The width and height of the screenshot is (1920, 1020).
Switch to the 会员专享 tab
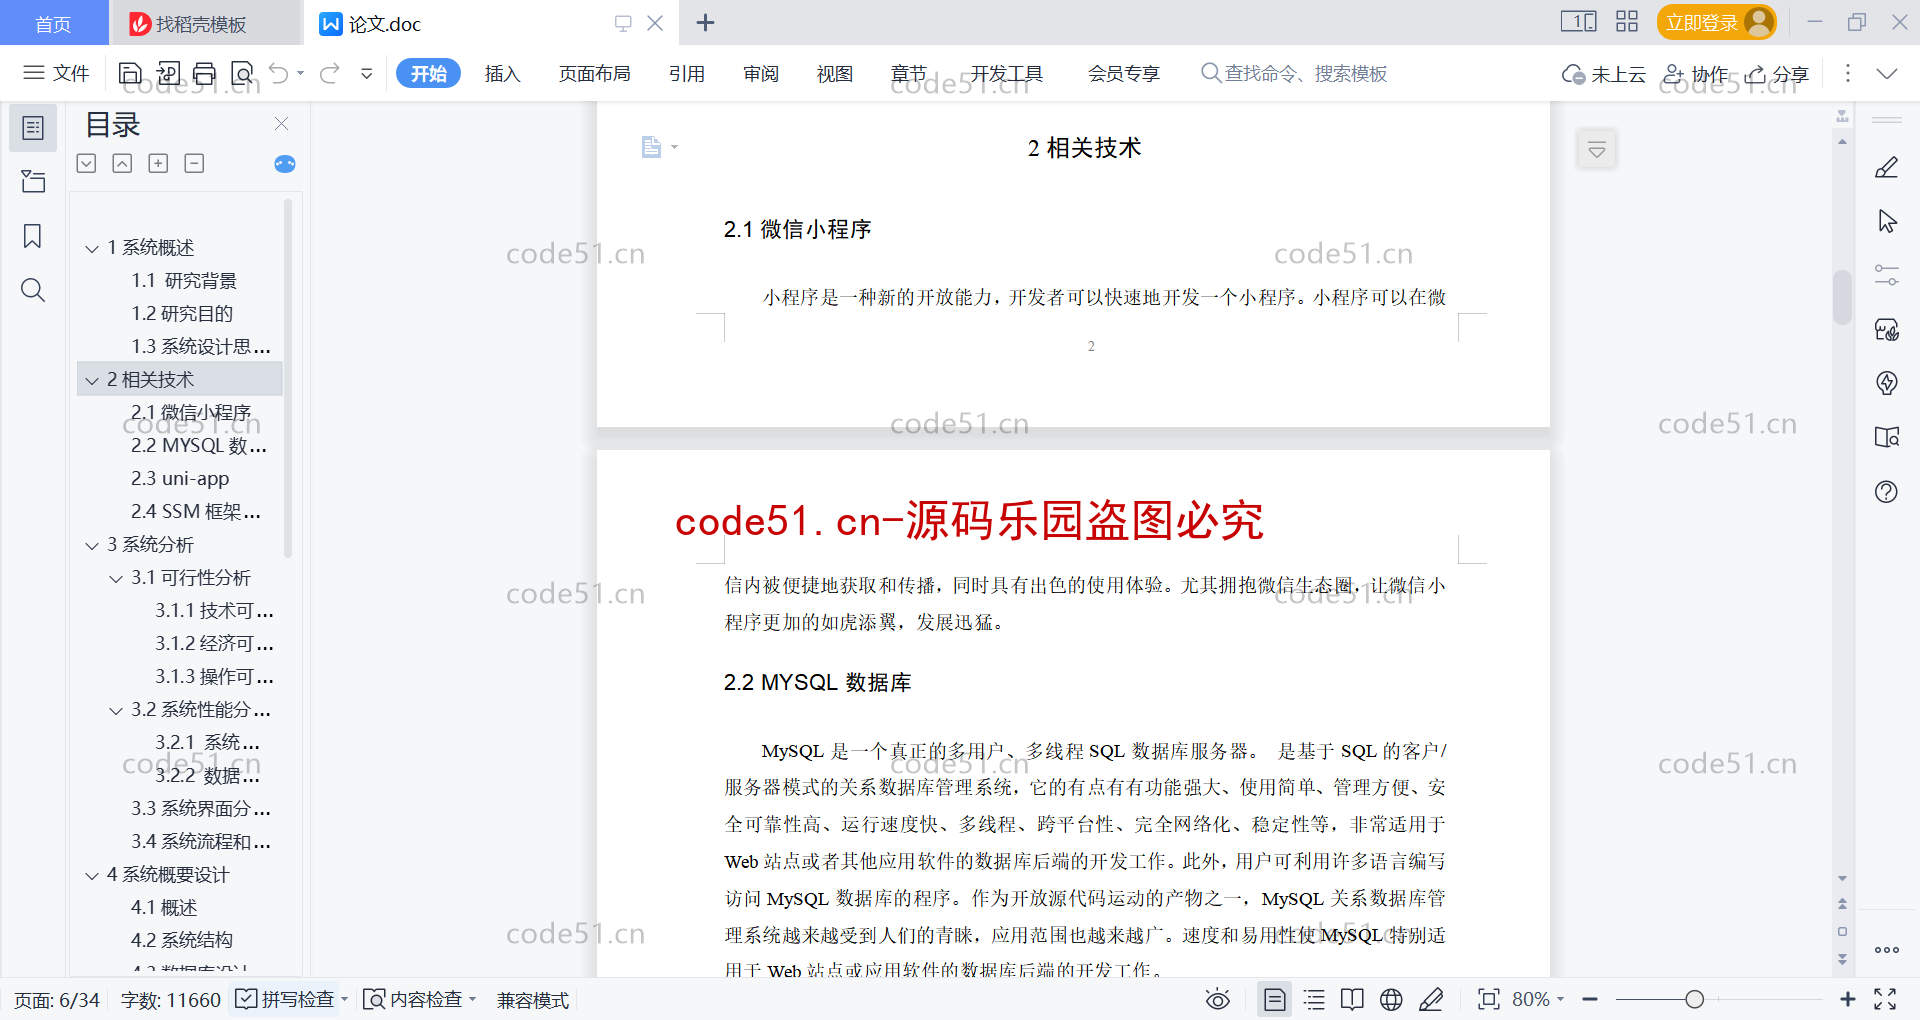click(x=1123, y=73)
